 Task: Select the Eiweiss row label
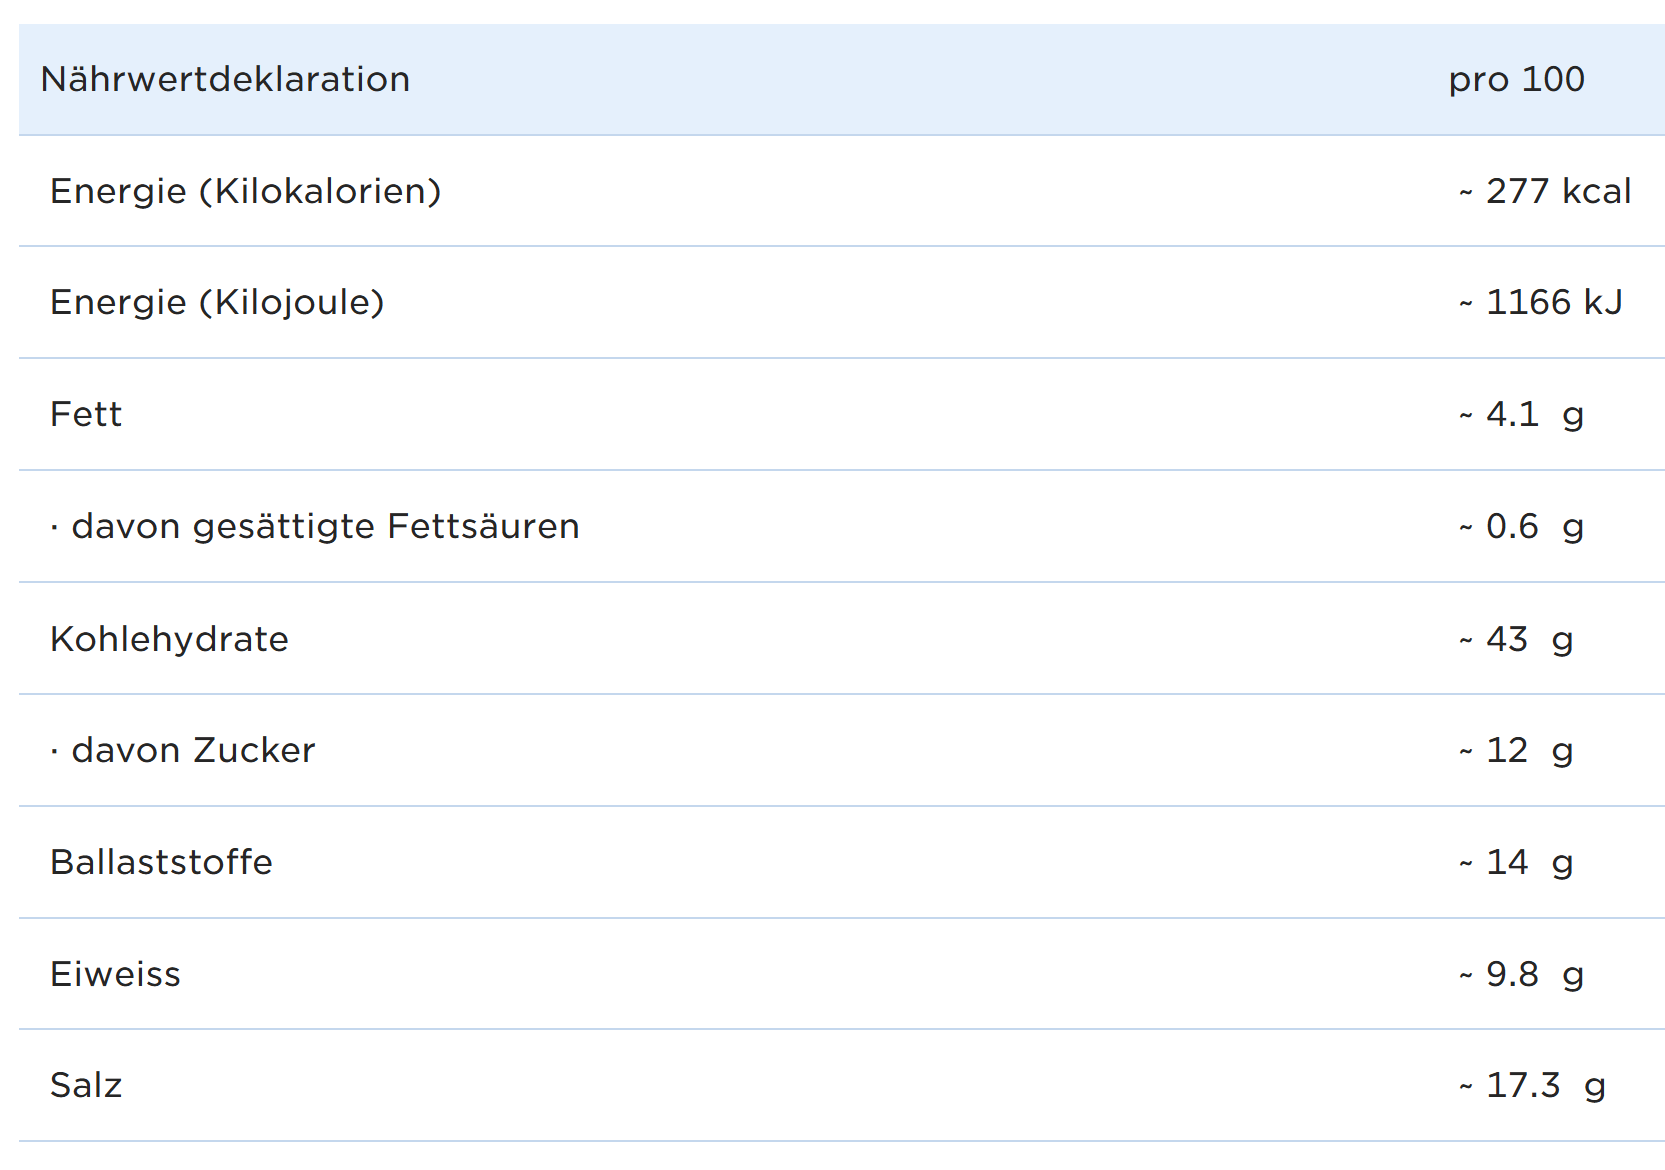(115, 974)
